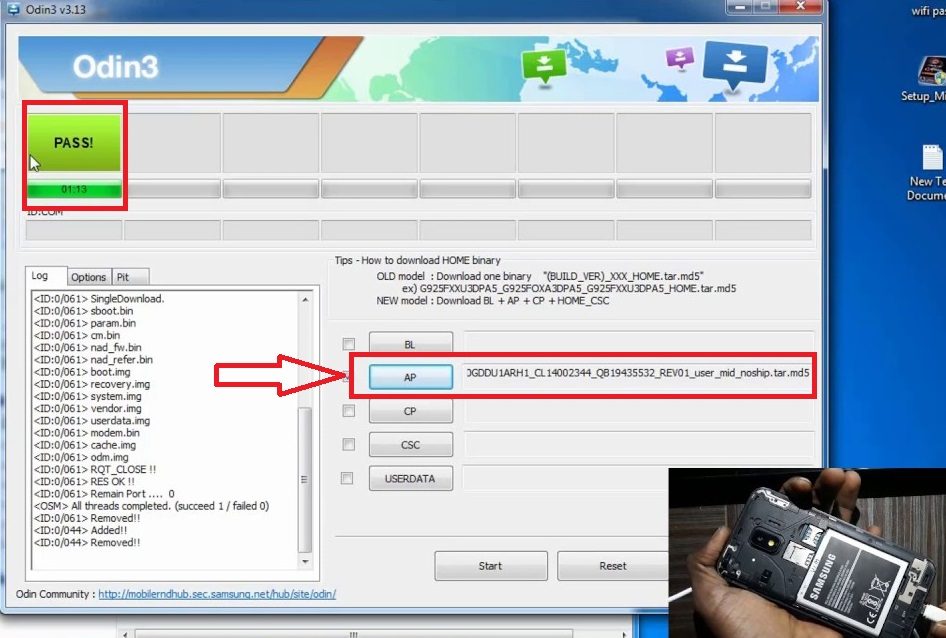Switch to the Options tab
This screenshot has width=946, height=638.
click(x=89, y=277)
